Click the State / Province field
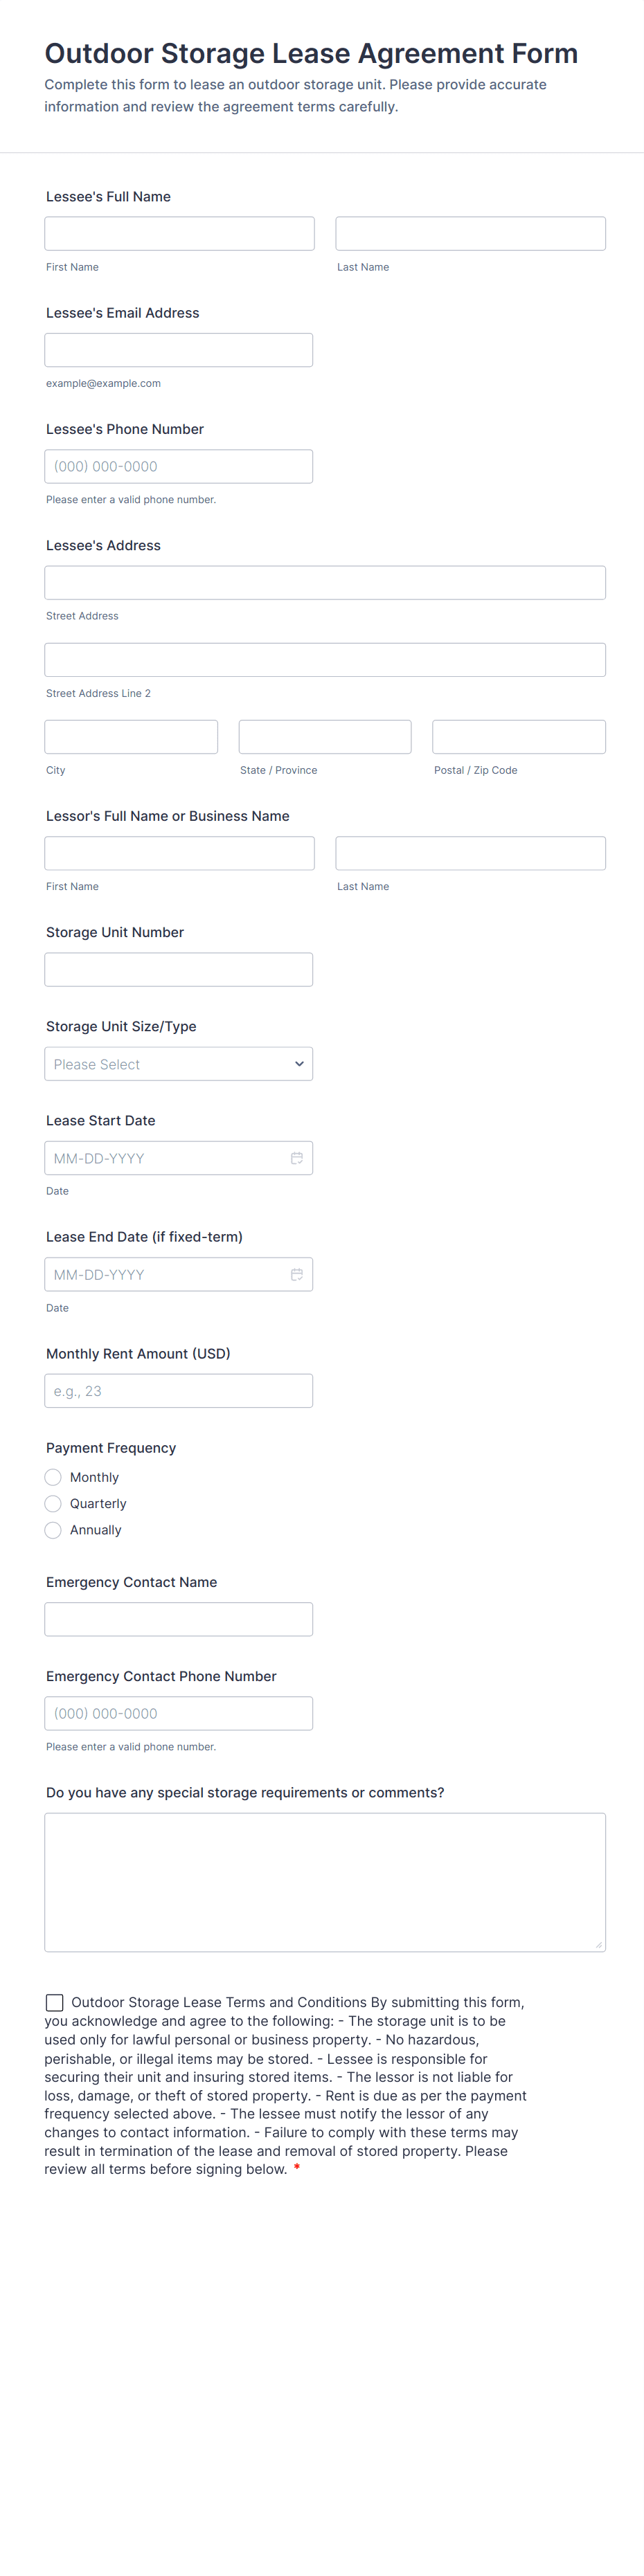 pyautogui.click(x=325, y=737)
